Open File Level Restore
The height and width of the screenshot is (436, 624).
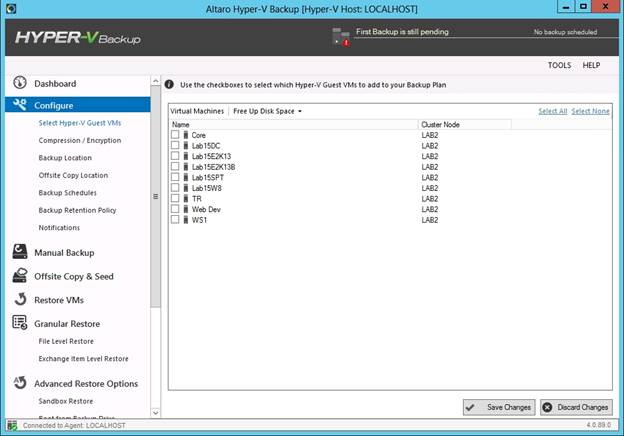pos(66,341)
